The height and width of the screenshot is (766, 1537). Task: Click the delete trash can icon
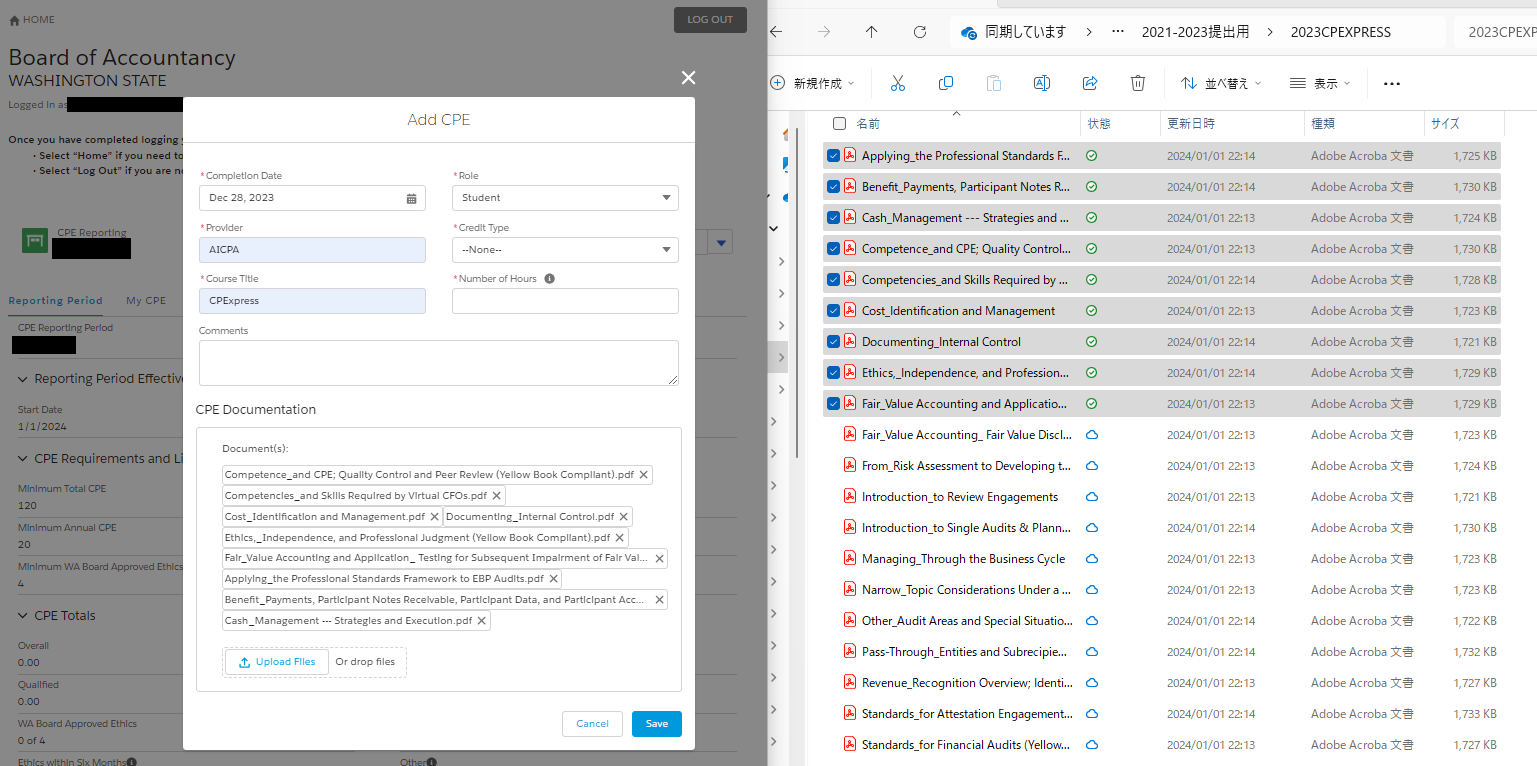click(1137, 84)
